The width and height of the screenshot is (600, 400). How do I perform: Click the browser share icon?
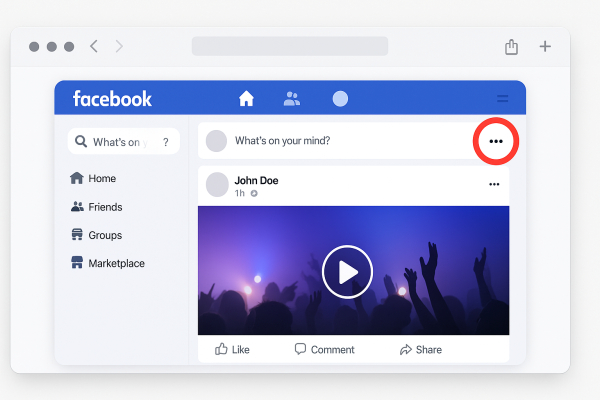(x=511, y=47)
